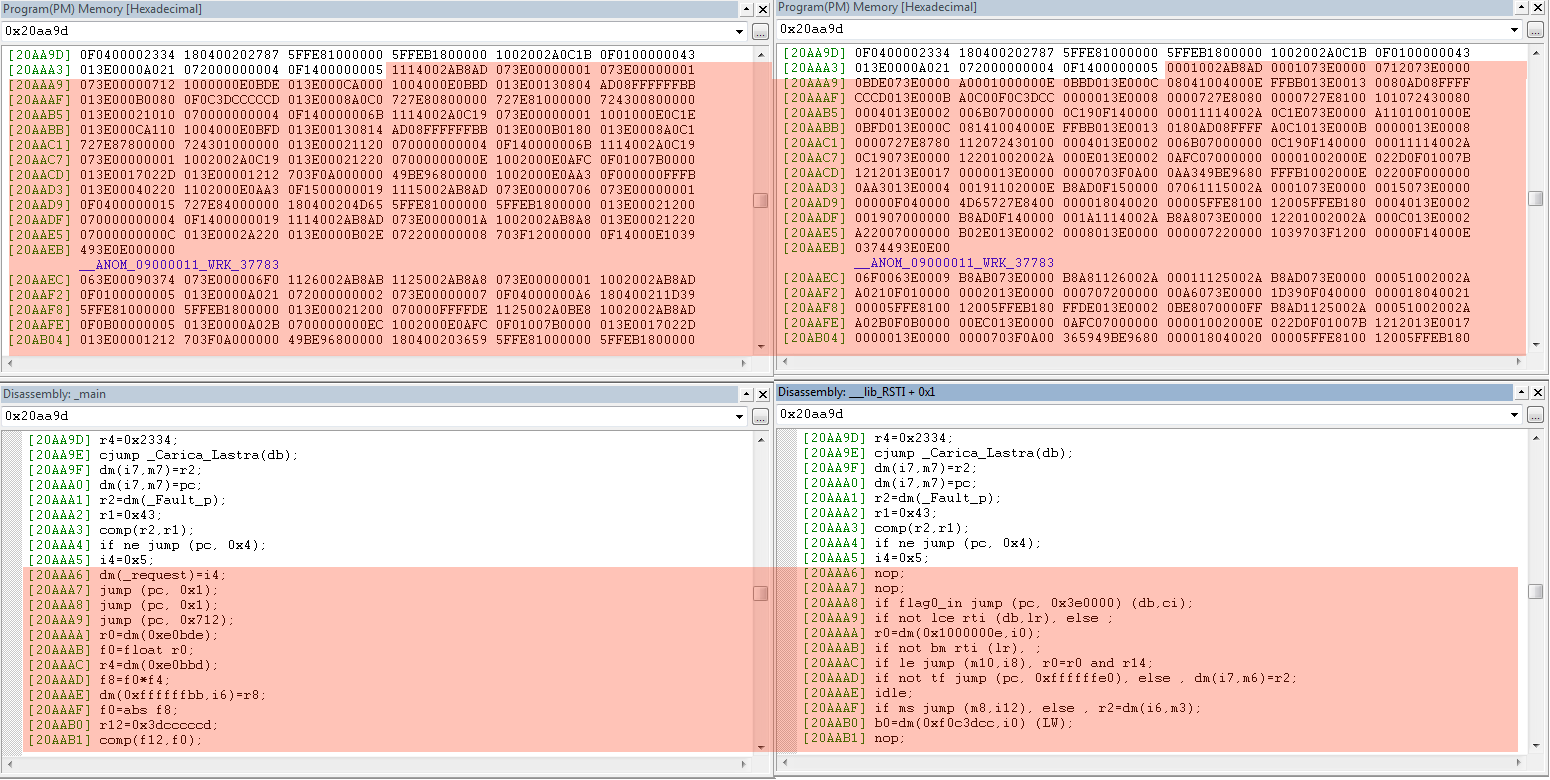Click address [20AAEB] row in left memory panel
The height and width of the screenshot is (780, 1550).
click(x=91, y=250)
